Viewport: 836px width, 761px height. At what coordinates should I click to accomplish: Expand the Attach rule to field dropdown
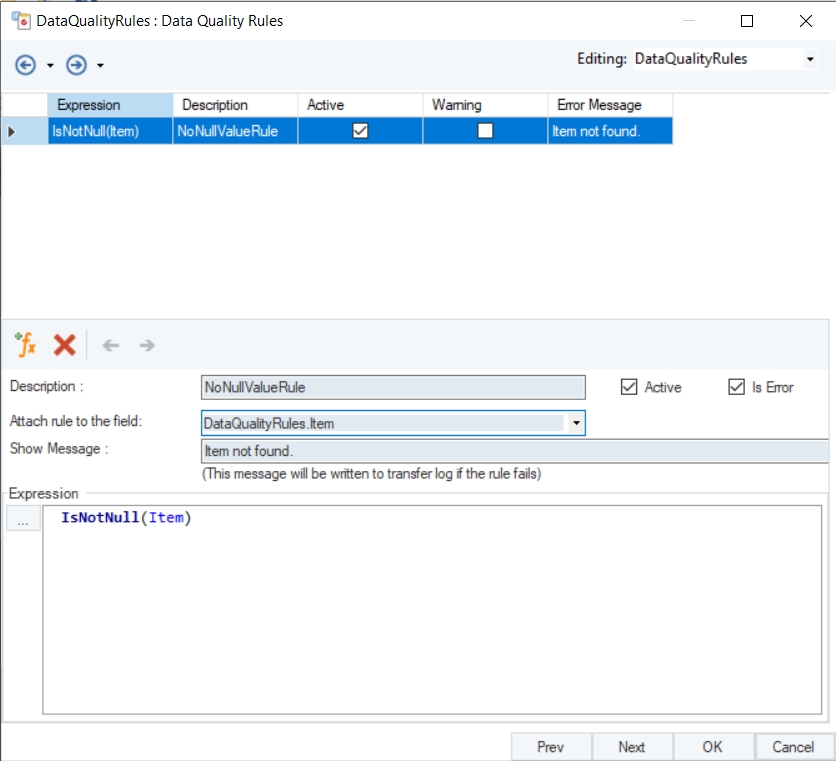click(575, 424)
